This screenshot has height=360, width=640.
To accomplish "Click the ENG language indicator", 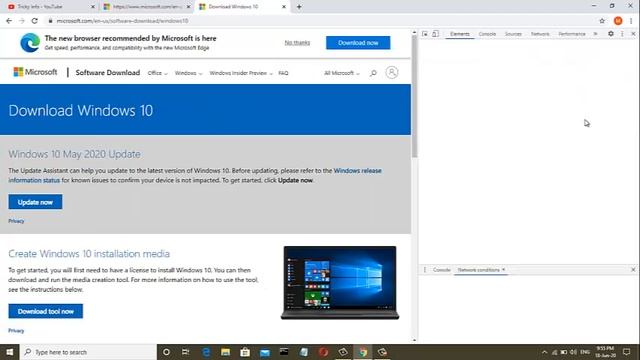I will (585, 352).
